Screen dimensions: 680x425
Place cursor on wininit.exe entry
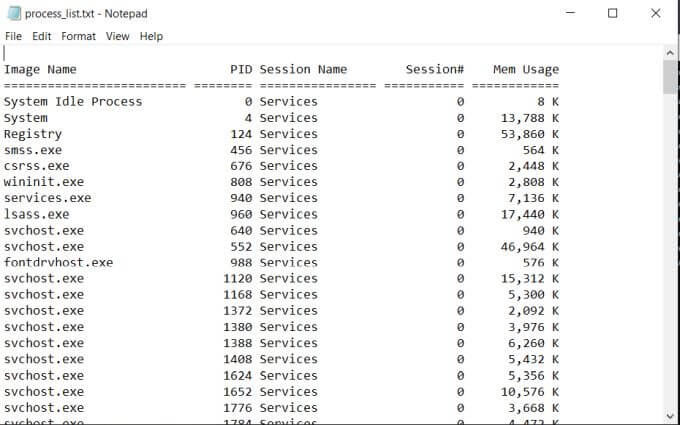(44, 182)
